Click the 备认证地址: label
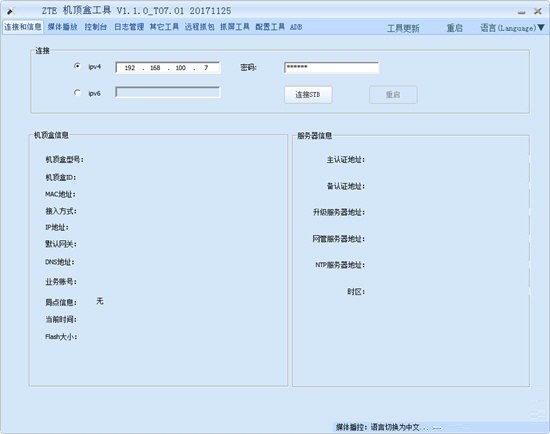The width and height of the screenshot is (550, 434). coord(346,186)
